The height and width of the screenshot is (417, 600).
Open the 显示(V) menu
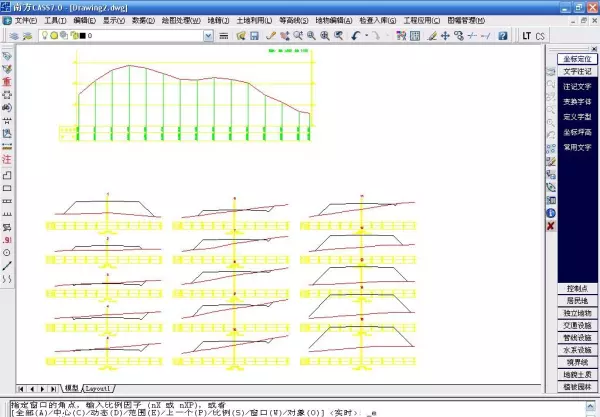pyautogui.click(x=114, y=21)
